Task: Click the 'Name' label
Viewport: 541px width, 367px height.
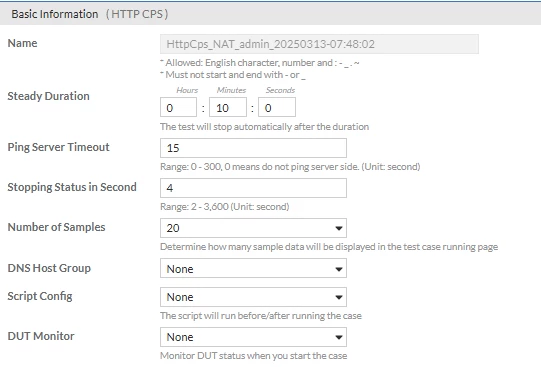Action: click(22, 43)
